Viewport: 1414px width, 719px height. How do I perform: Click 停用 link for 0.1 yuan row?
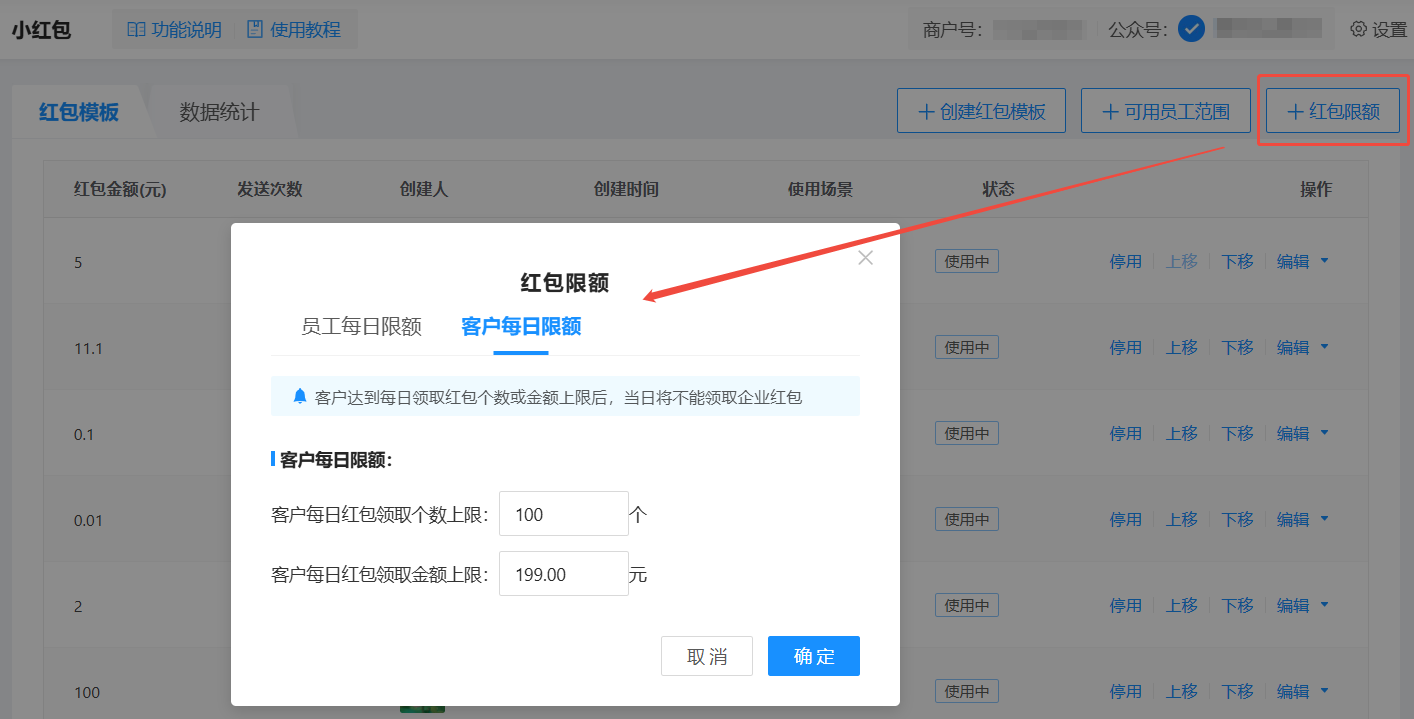1125,433
